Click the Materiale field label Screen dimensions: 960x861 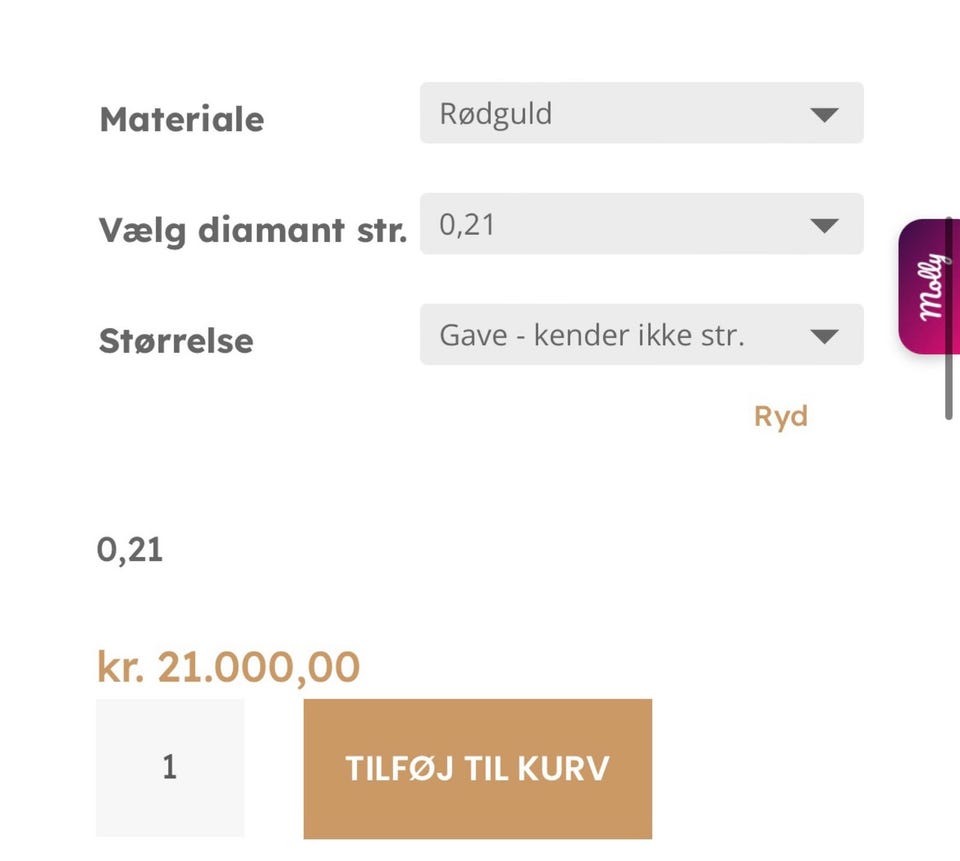point(182,119)
